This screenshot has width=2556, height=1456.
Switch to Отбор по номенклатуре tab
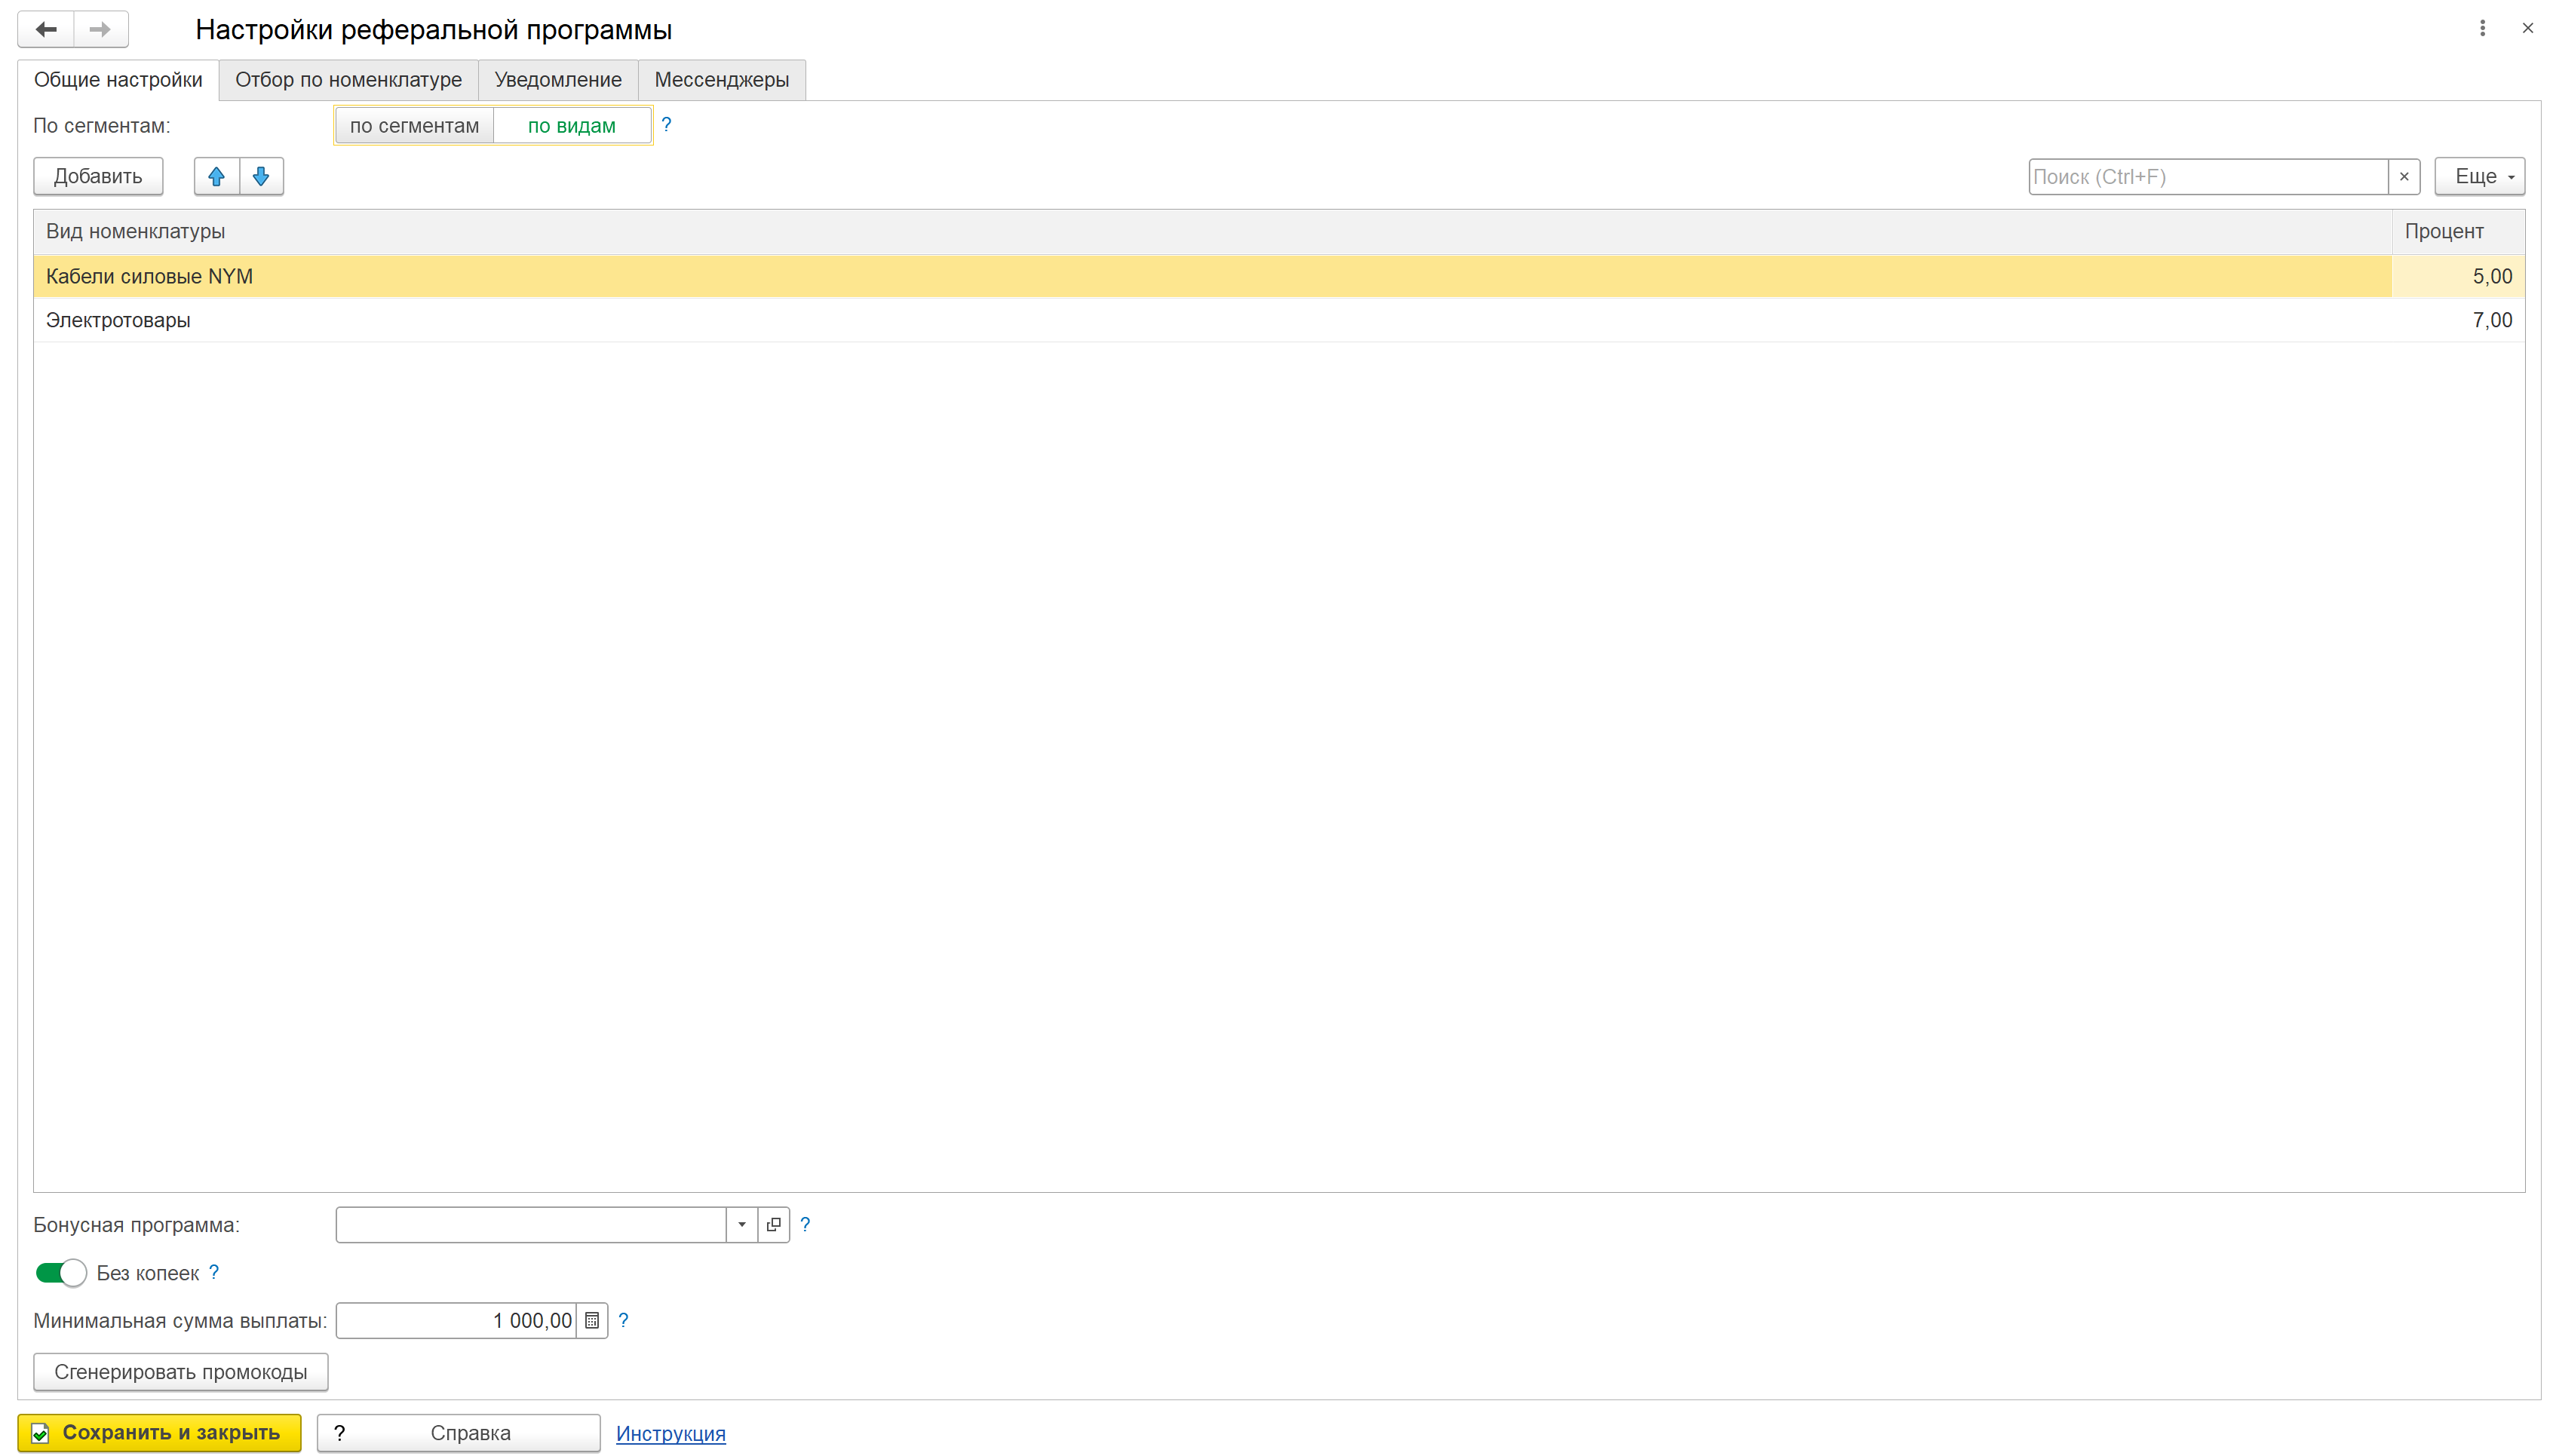click(x=348, y=80)
